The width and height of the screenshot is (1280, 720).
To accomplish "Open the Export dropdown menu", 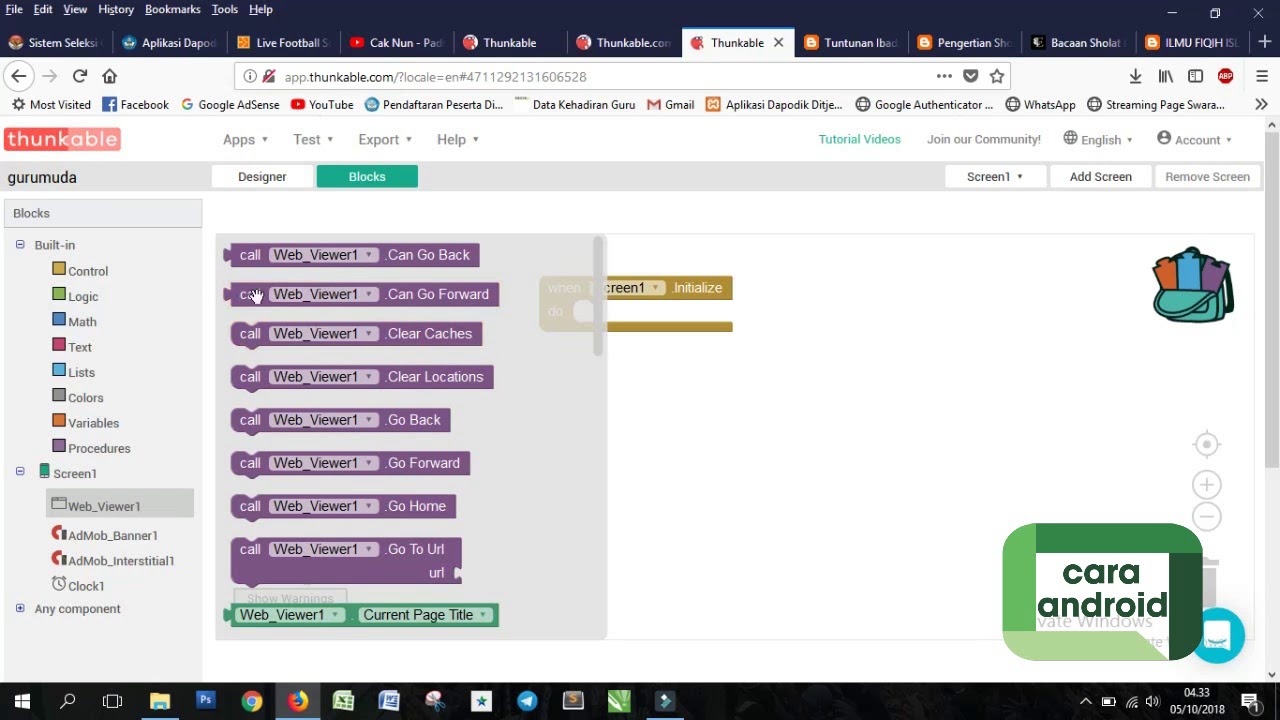I will (x=386, y=139).
